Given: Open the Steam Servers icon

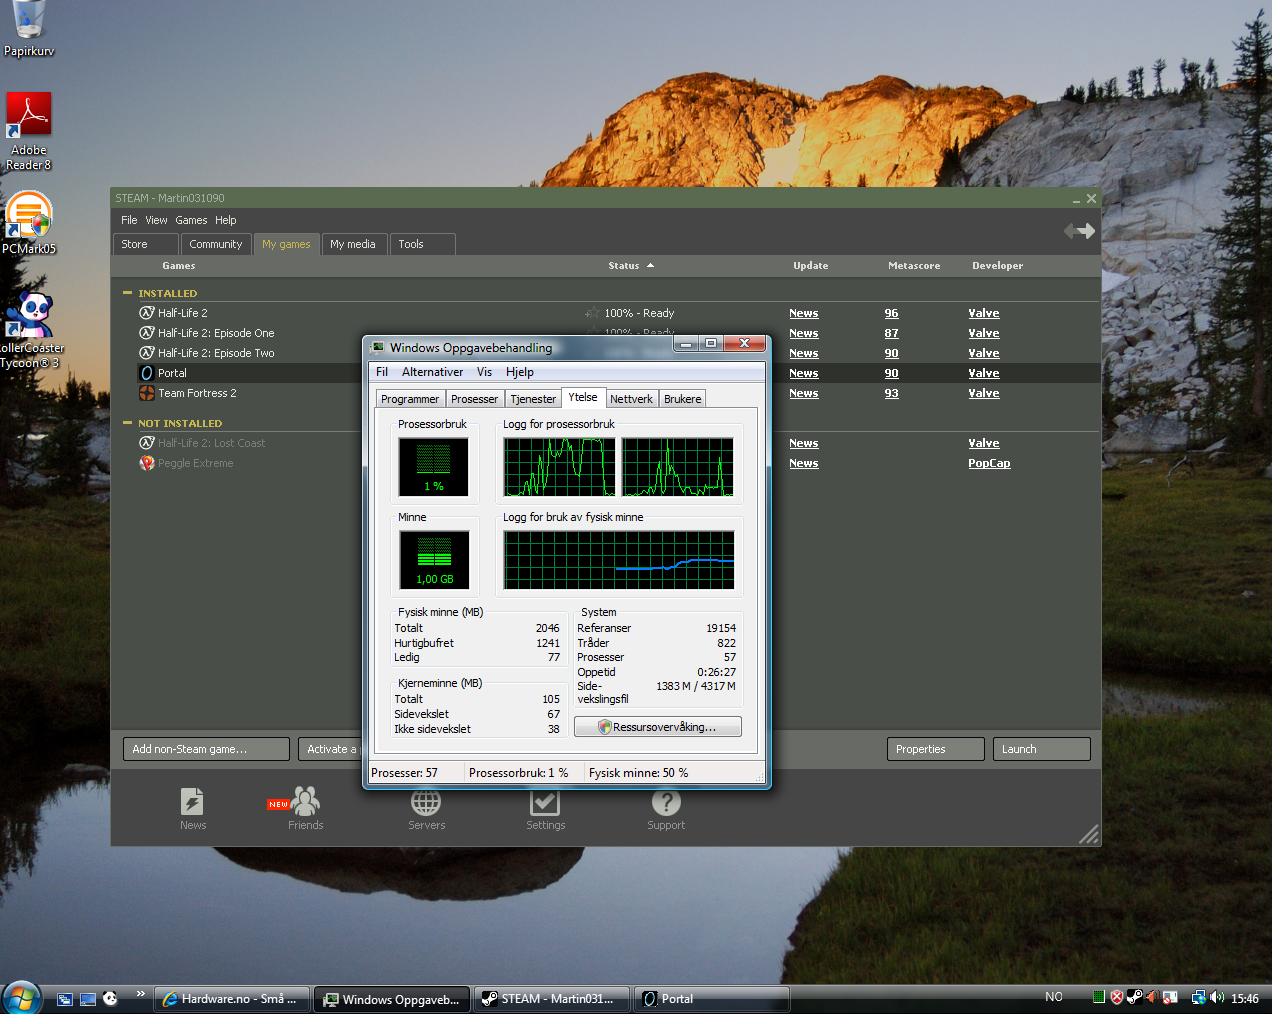Looking at the screenshot, I should [x=426, y=809].
